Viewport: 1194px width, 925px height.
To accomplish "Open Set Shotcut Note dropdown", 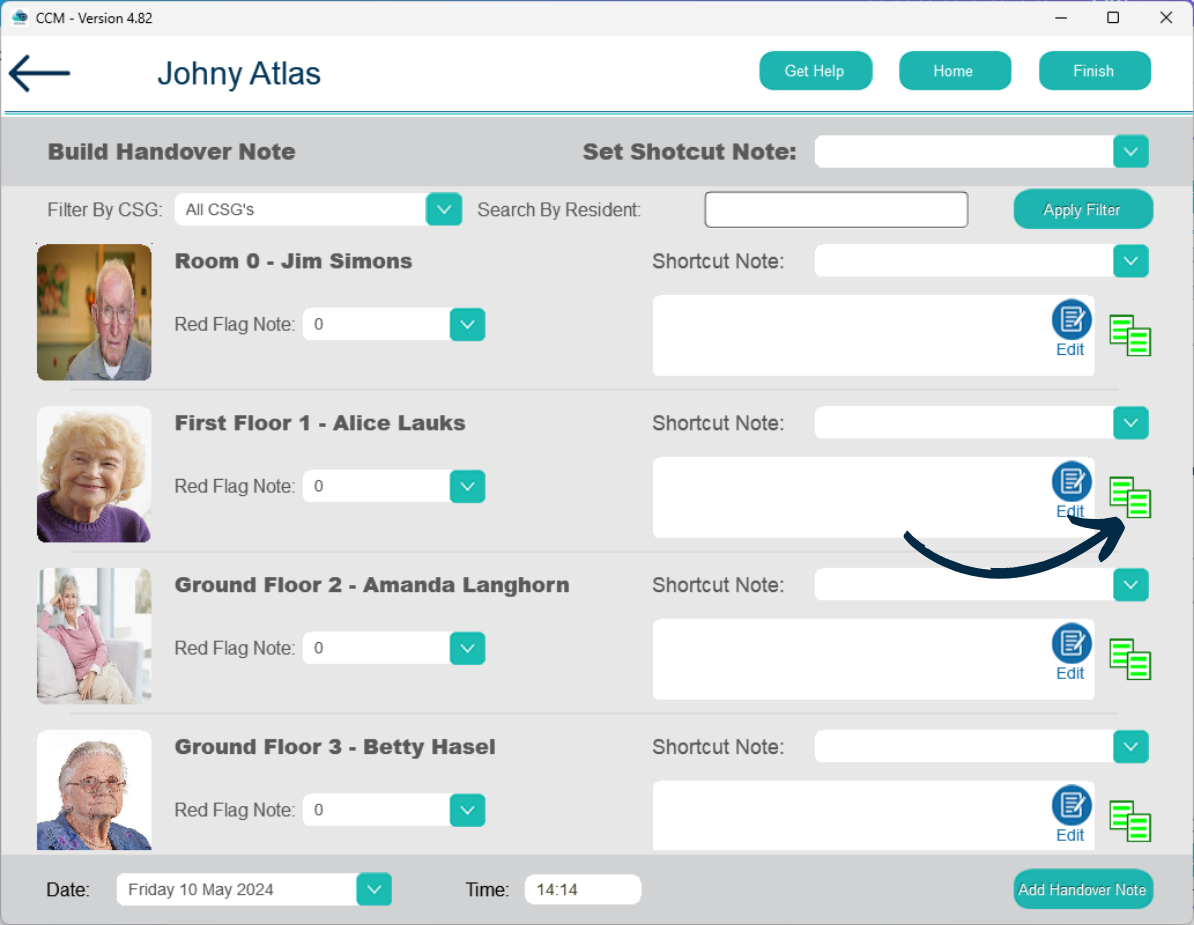I will (1131, 152).
